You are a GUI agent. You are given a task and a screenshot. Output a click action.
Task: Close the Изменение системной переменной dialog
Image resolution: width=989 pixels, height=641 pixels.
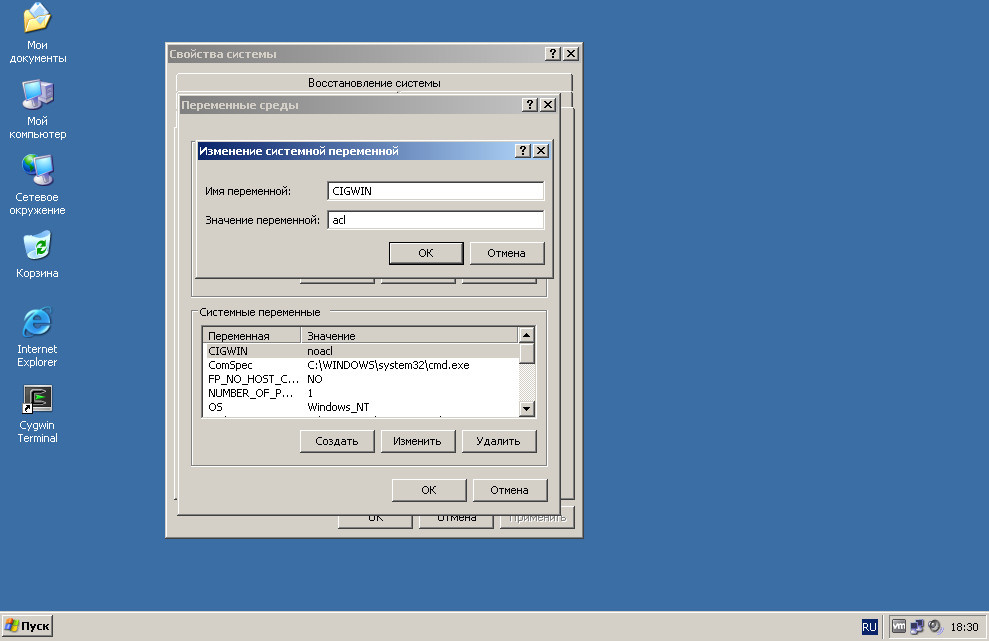[x=541, y=151]
